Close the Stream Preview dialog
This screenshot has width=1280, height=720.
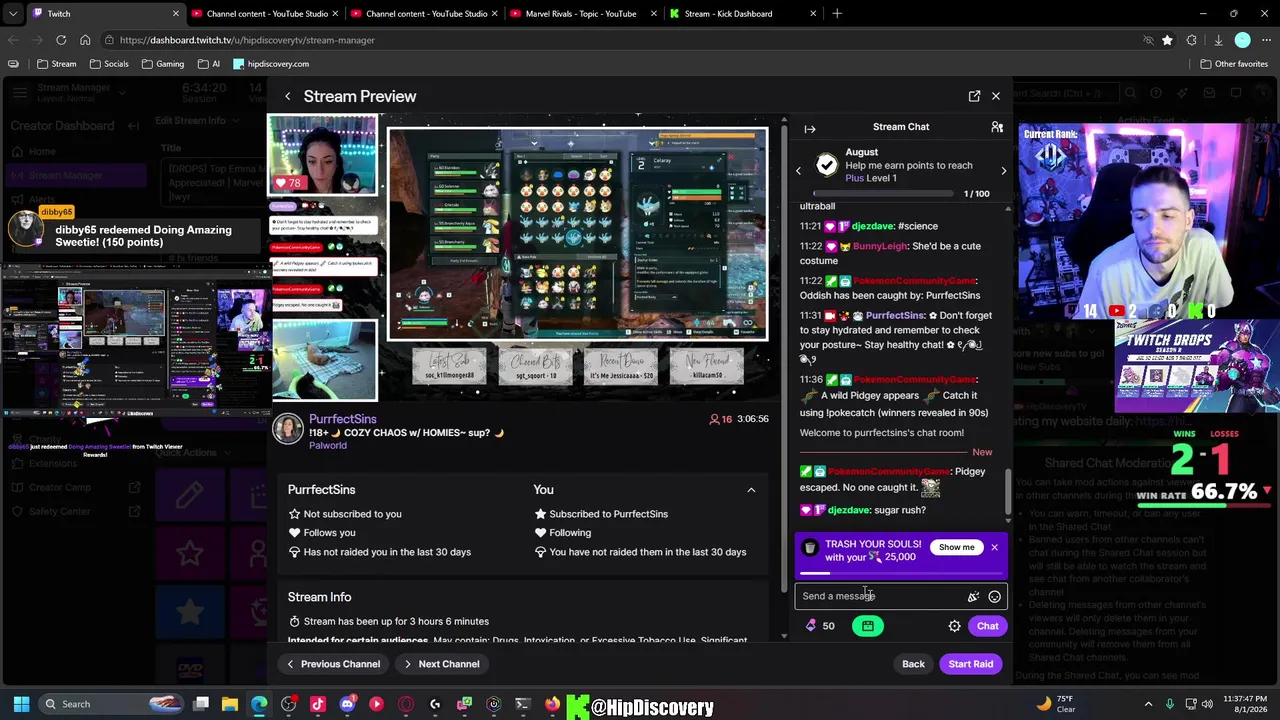coord(996,96)
